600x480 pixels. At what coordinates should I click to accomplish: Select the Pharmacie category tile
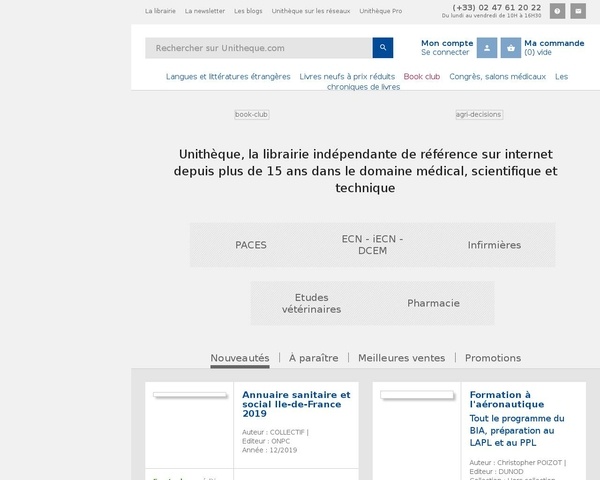pyautogui.click(x=433, y=303)
